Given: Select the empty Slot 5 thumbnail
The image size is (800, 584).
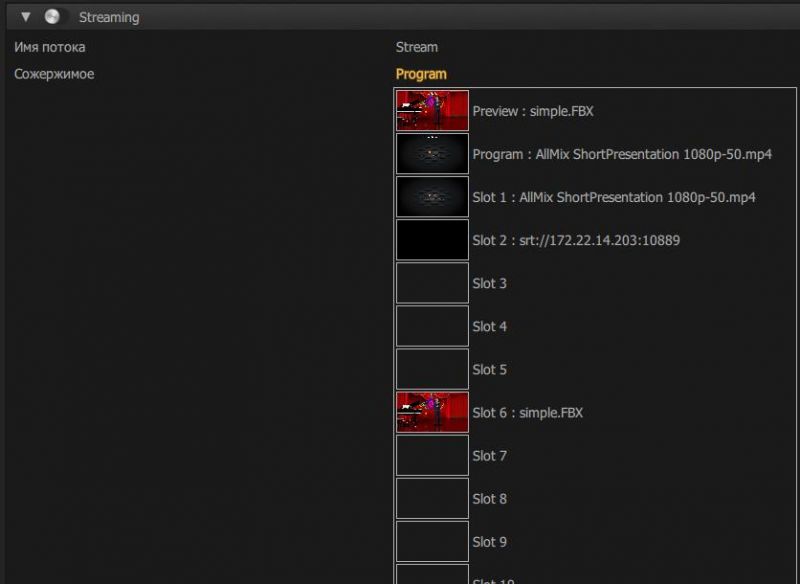Looking at the screenshot, I should (x=432, y=369).
